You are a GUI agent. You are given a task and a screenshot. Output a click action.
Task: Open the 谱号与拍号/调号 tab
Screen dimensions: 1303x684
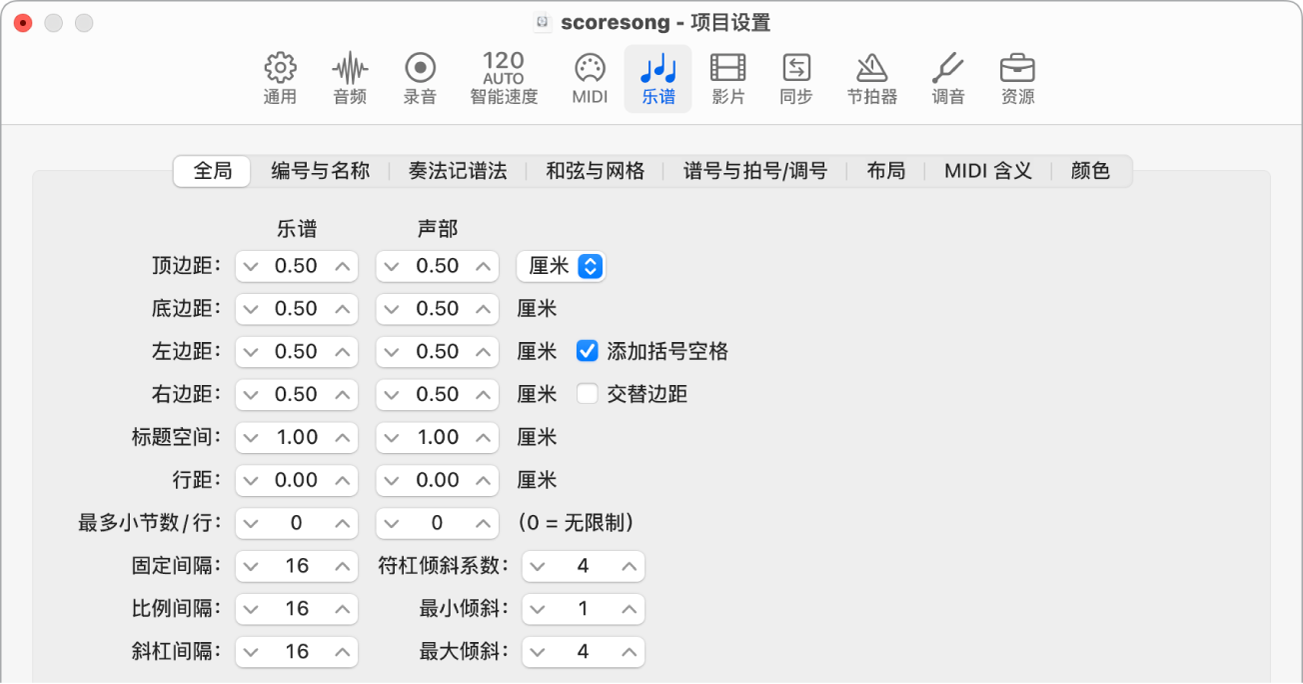[753, 170]
